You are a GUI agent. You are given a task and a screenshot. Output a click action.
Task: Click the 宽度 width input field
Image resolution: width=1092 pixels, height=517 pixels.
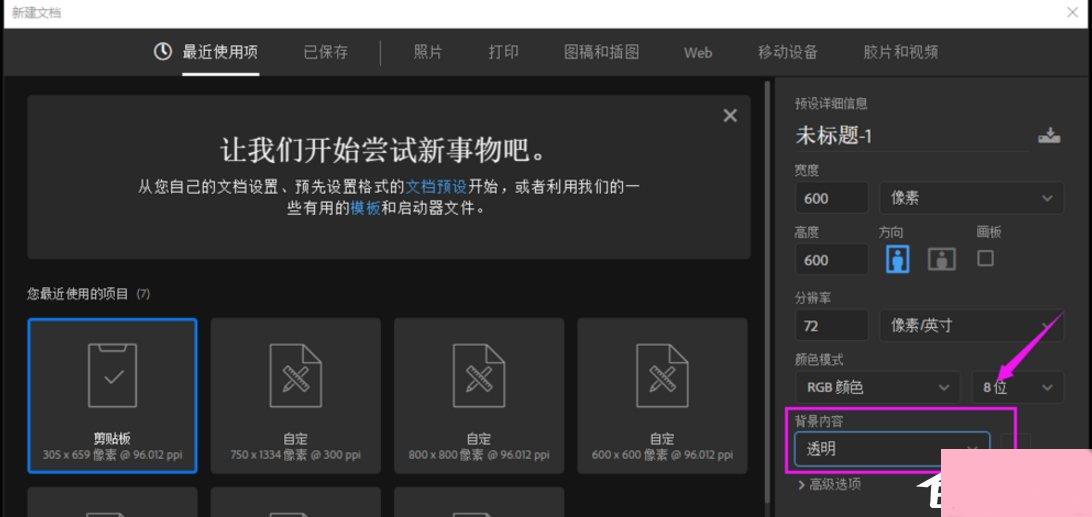[832, 198]
